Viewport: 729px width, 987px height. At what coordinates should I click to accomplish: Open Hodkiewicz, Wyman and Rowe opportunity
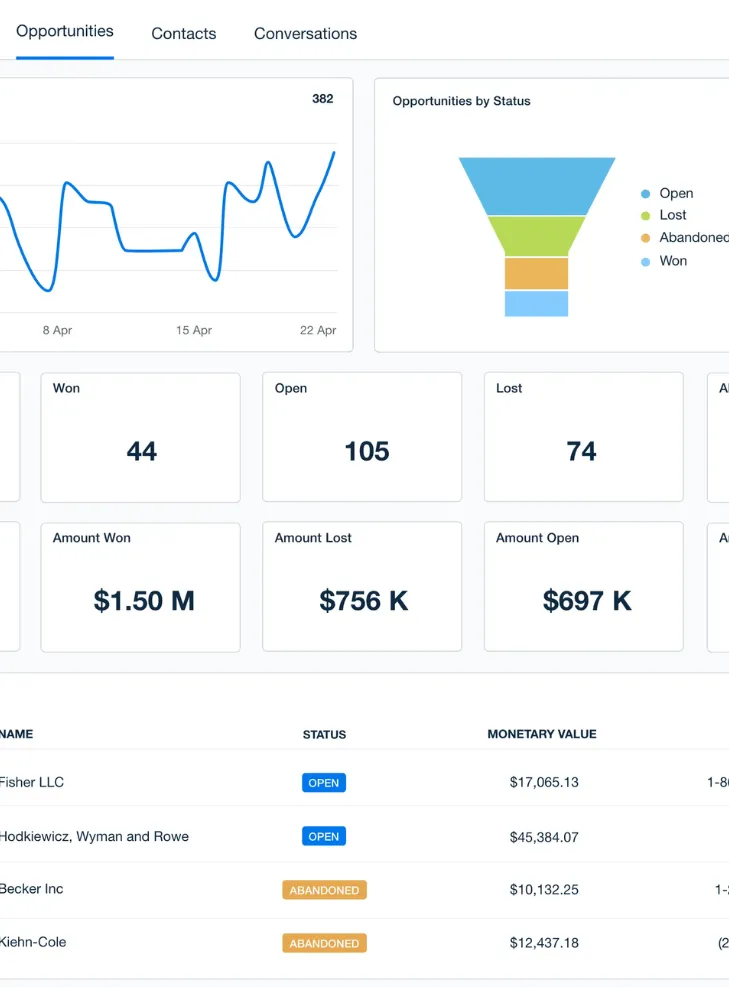[94, 837]
